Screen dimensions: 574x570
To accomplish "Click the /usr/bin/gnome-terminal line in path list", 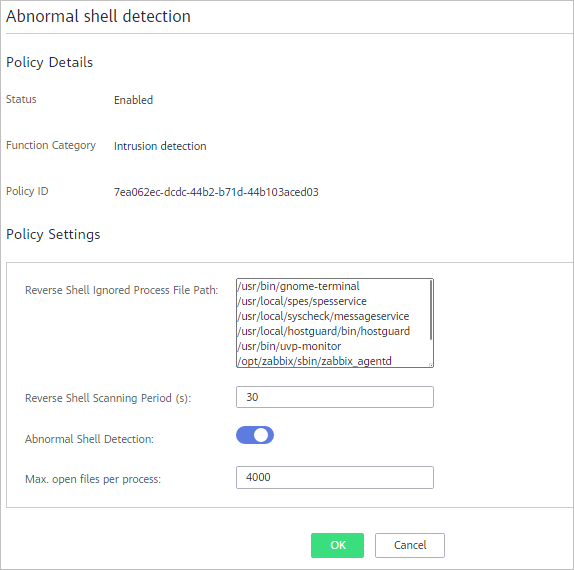I will pyautogui.click(x=298, y=286).
